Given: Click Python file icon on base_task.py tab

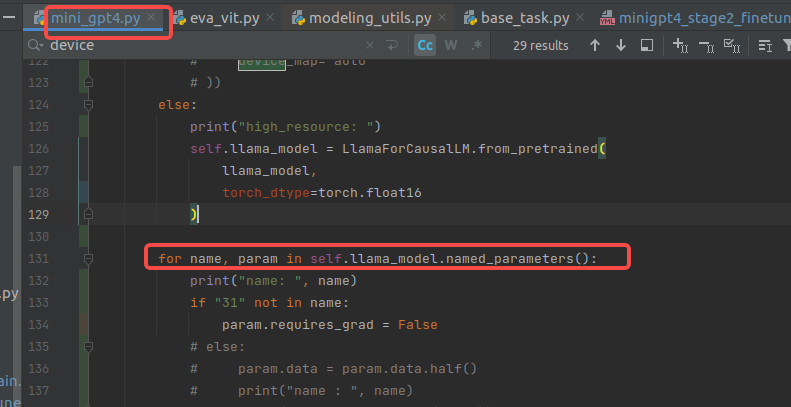Looking at the screenshot, I should point(470,19).
